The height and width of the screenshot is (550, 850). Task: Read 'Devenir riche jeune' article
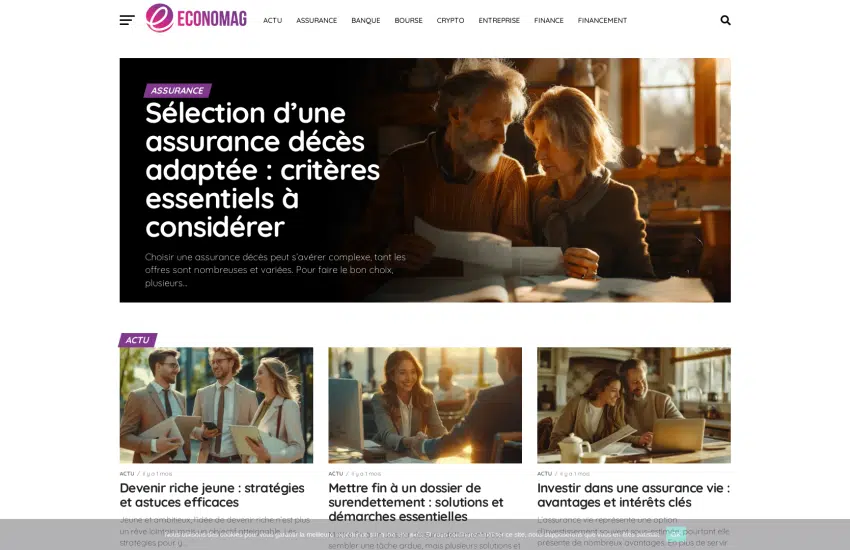[x=212, y=495]
